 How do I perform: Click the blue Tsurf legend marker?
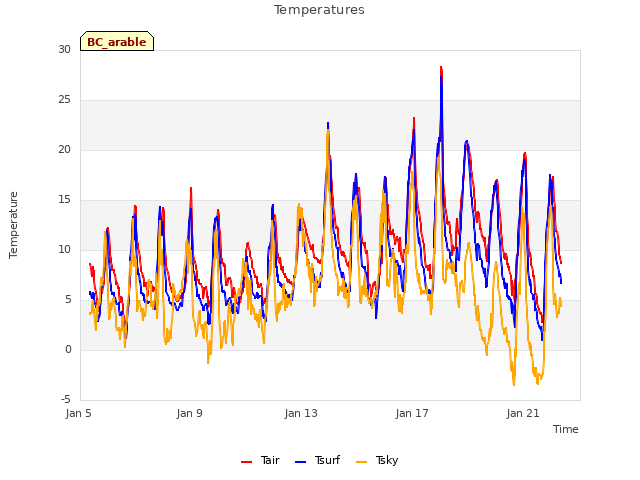(300, 462)
